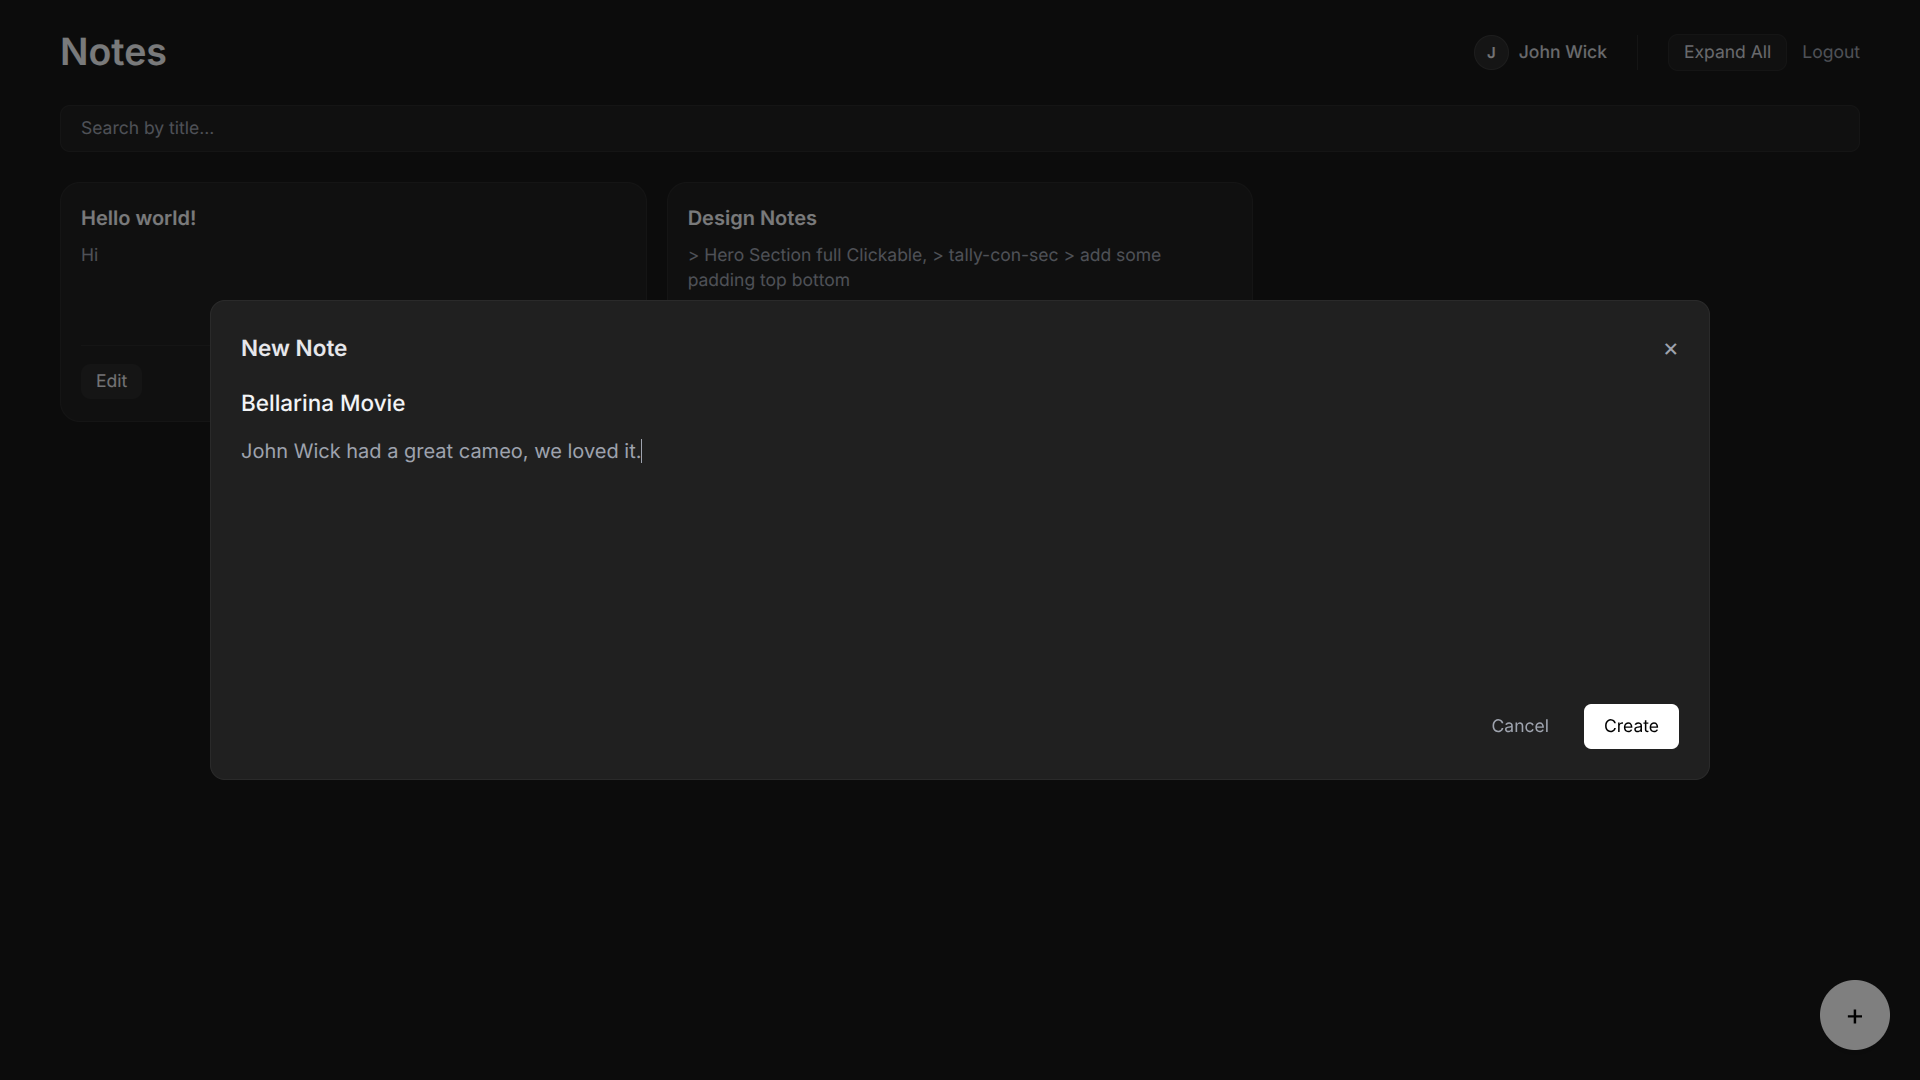The image size is (1920, 1080).
Task: Close the New Note dialog with X
Action: (x=1670, y=349)
